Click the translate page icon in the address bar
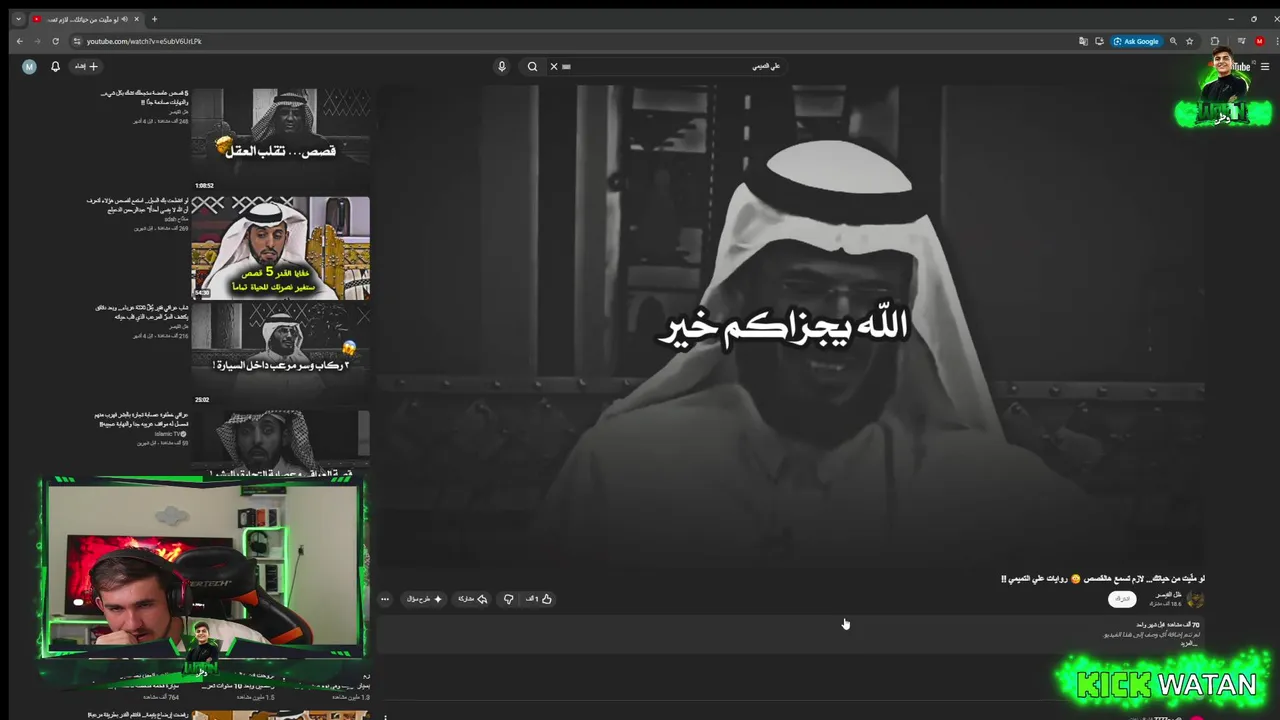 [x=1083, y=41]
